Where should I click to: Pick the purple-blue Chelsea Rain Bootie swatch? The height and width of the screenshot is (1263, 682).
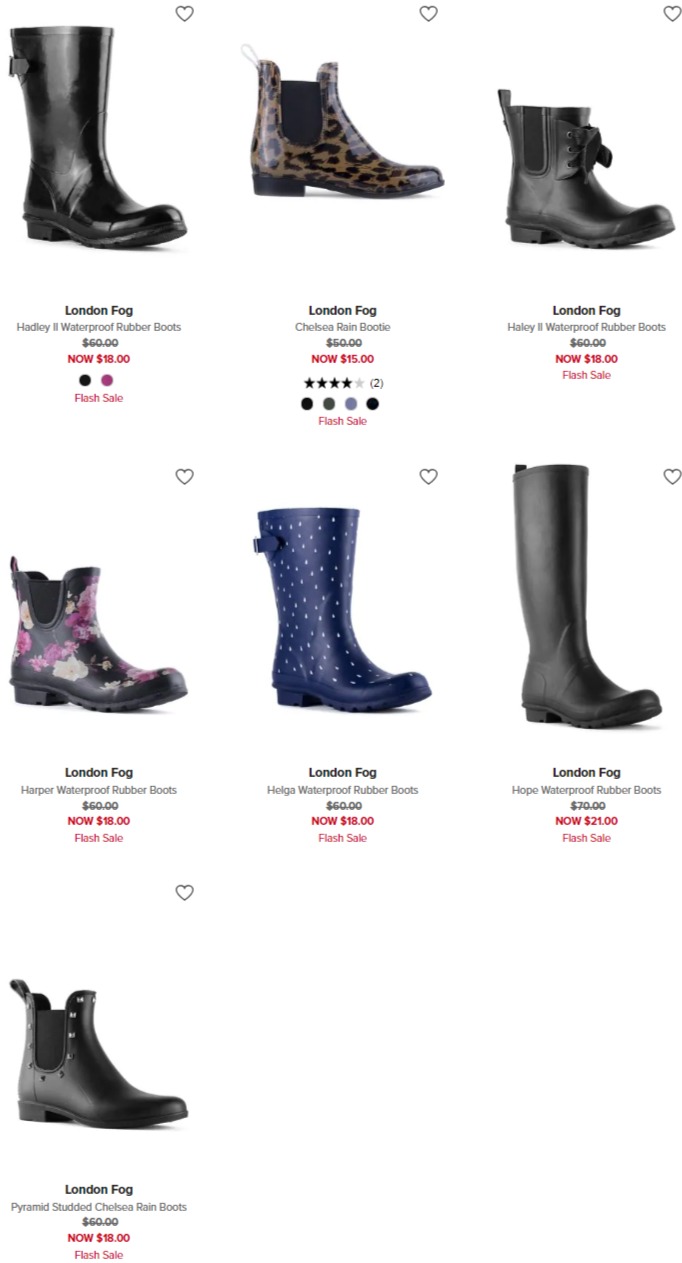351,403
